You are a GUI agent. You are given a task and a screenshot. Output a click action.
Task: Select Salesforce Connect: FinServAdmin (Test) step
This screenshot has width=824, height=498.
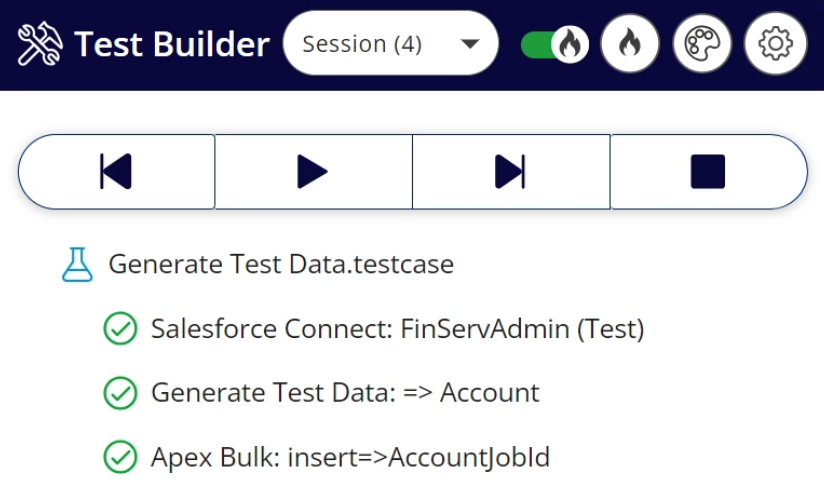click(398, 329)
